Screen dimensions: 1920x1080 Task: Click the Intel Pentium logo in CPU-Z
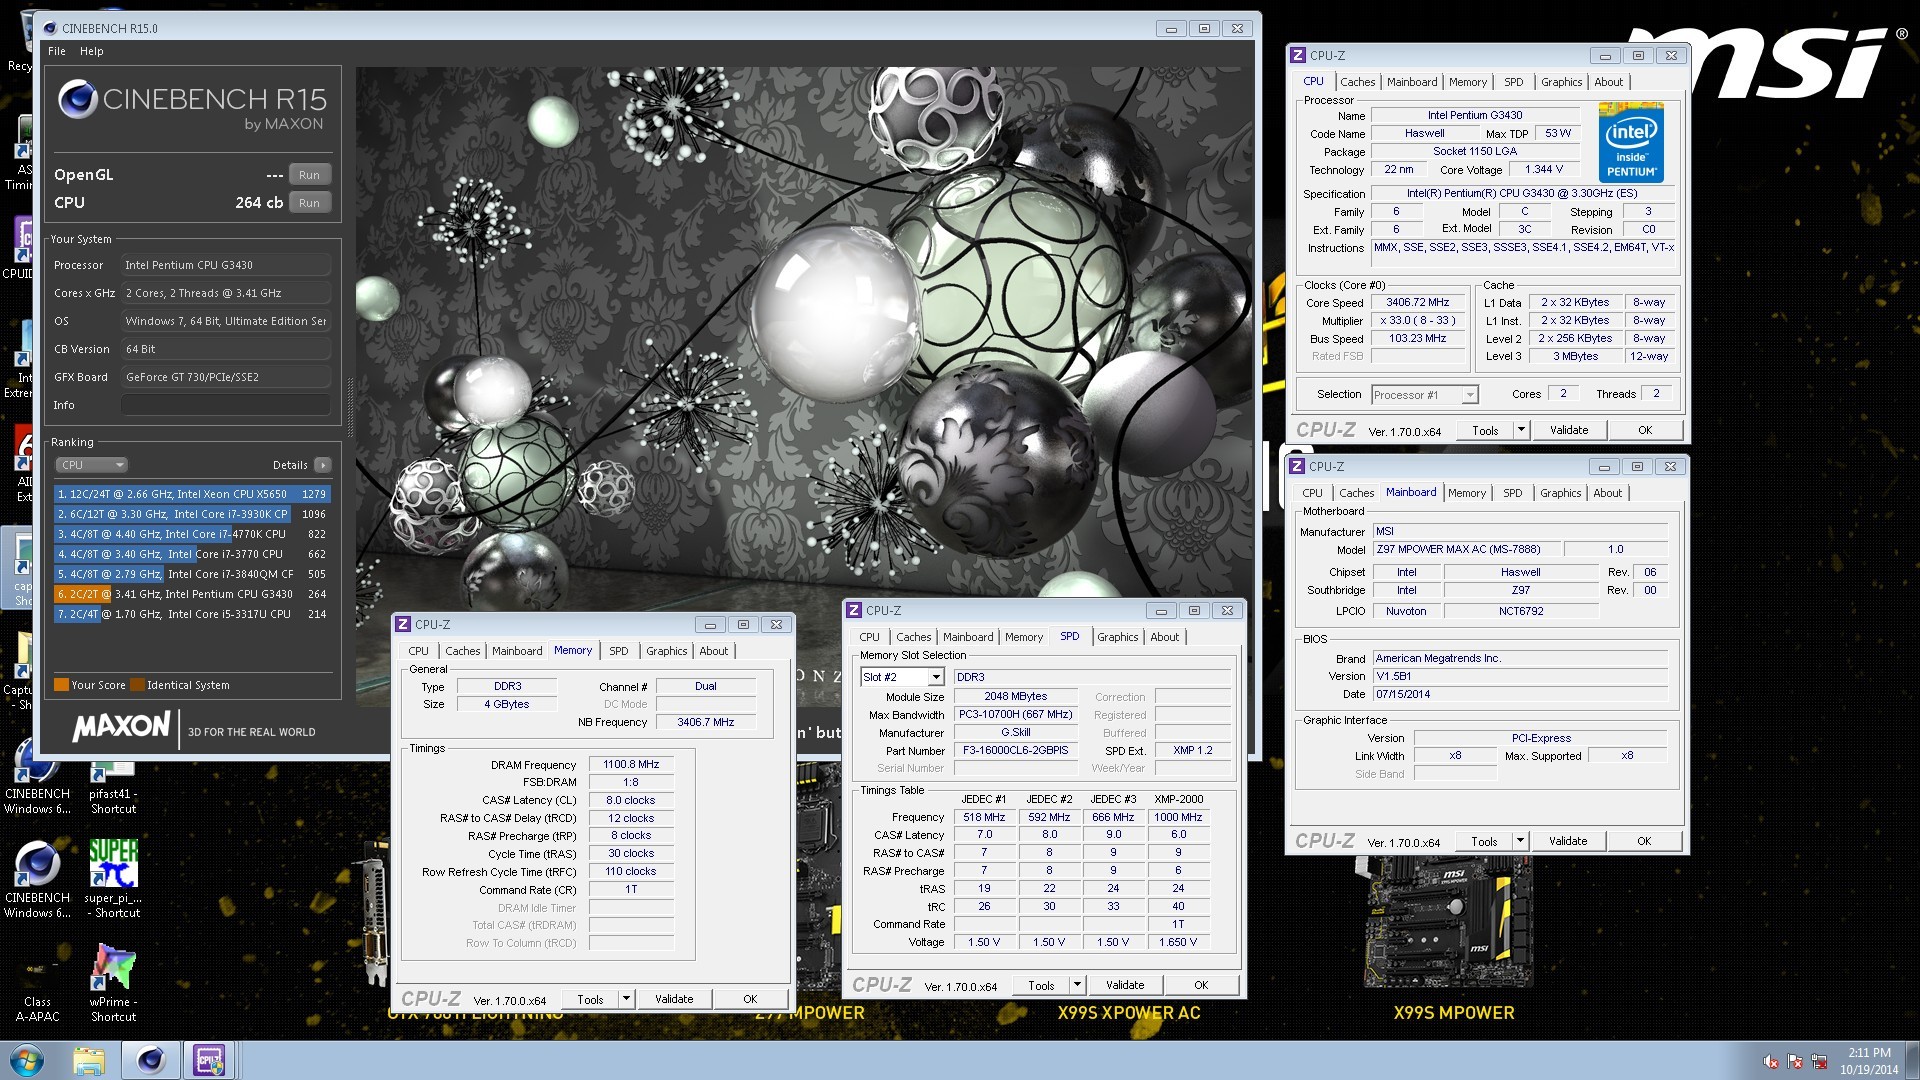pos(1631,141)
